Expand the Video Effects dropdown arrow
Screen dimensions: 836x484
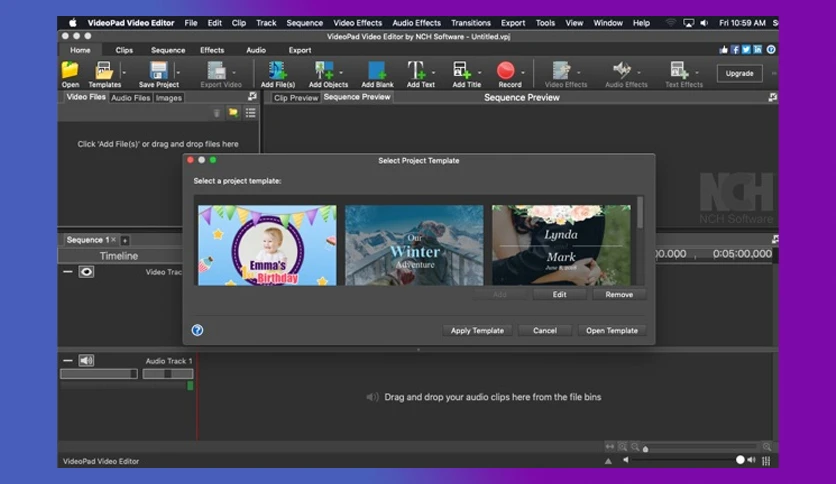579,72
